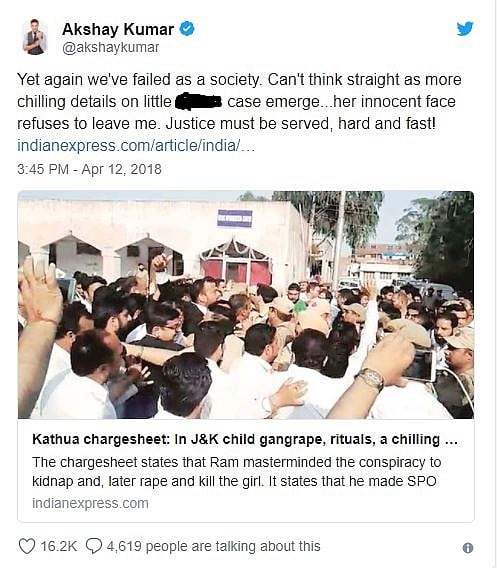497x568 pixels.
Task: Open the crowd photo in the link card
Action: click(246, 305)
